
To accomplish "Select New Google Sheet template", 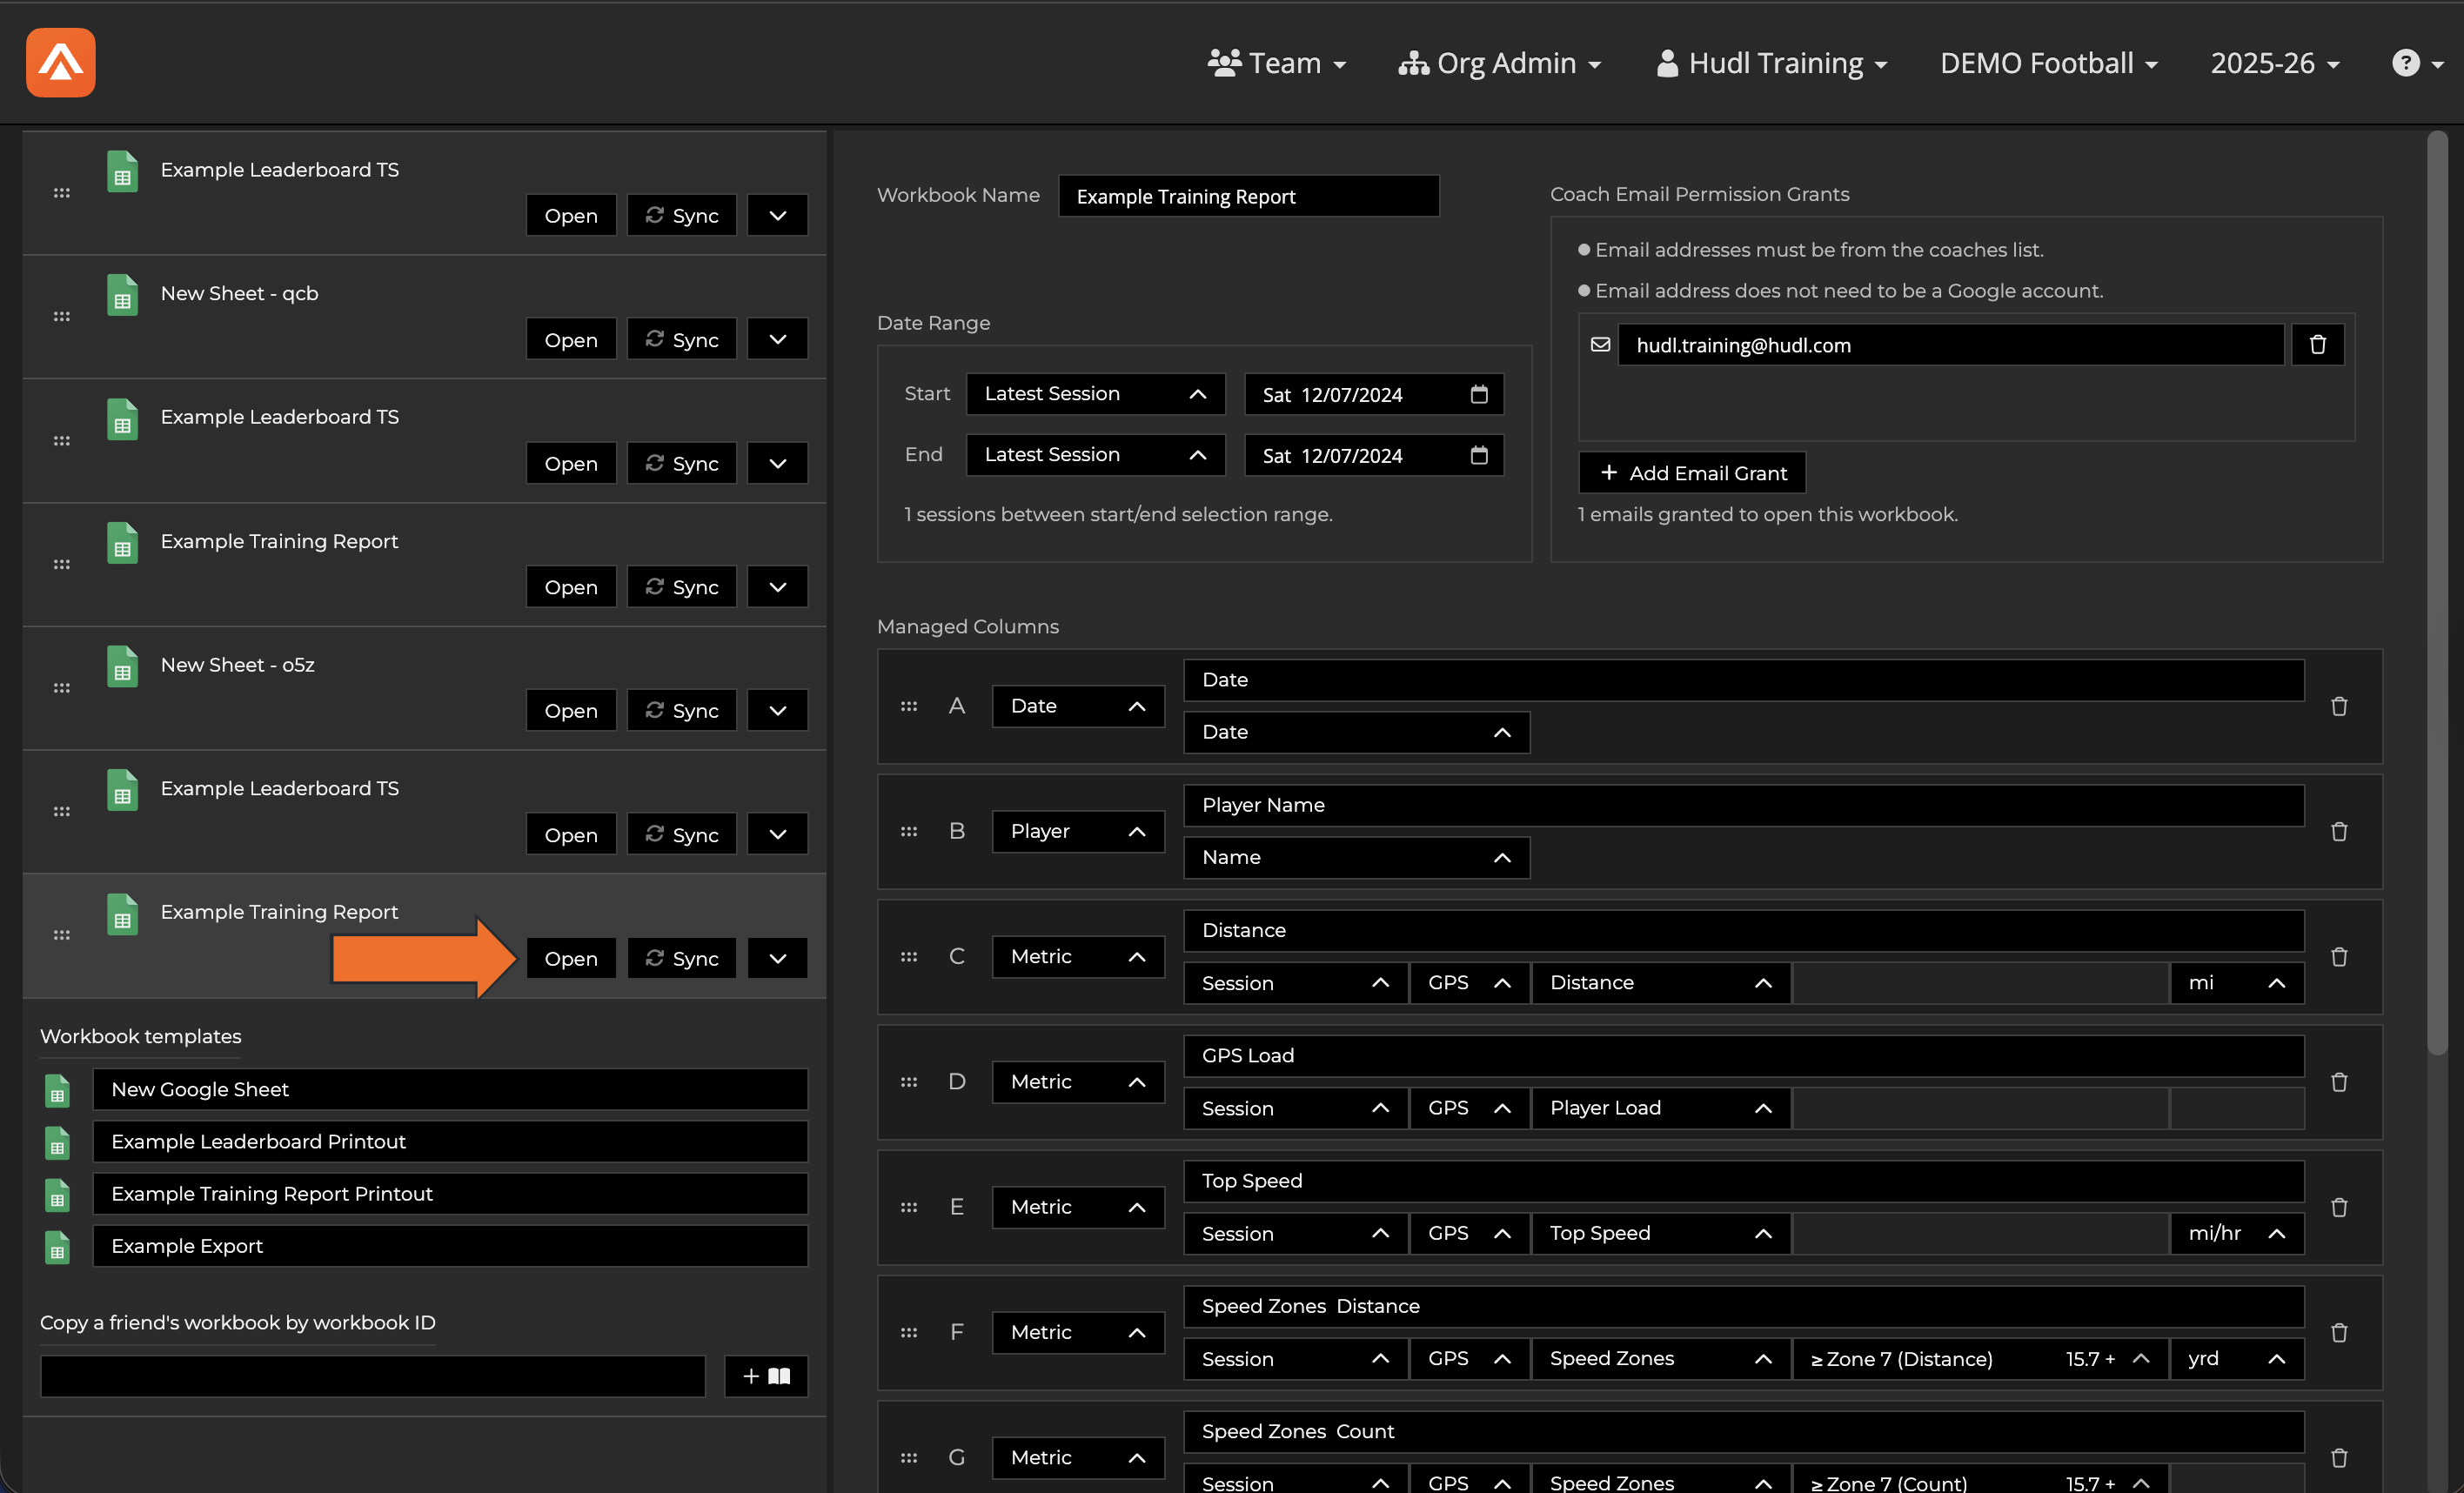I will (x=450, y=1090).
